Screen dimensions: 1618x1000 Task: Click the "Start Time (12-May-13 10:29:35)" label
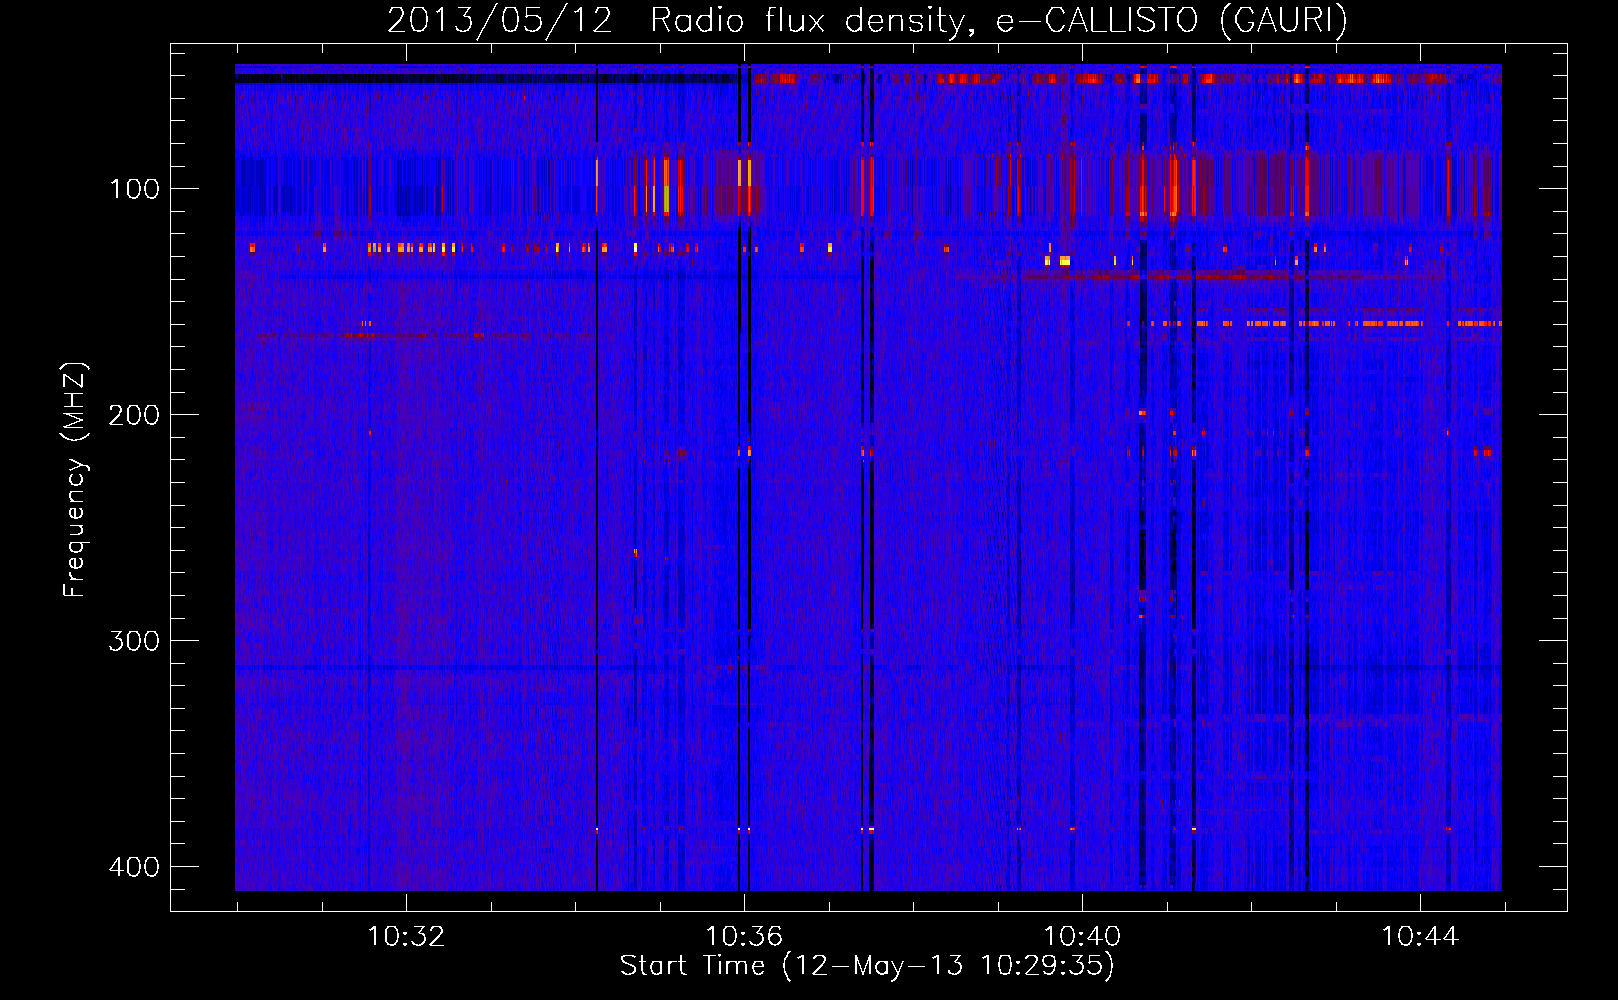pos(867,966)
